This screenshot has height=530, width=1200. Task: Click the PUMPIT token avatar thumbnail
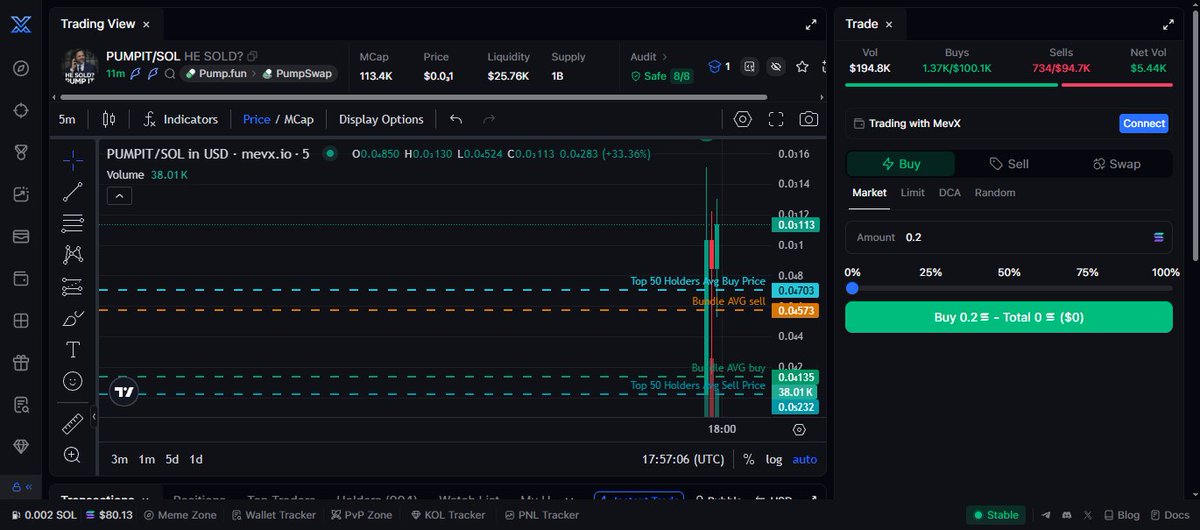click(79, 65)
